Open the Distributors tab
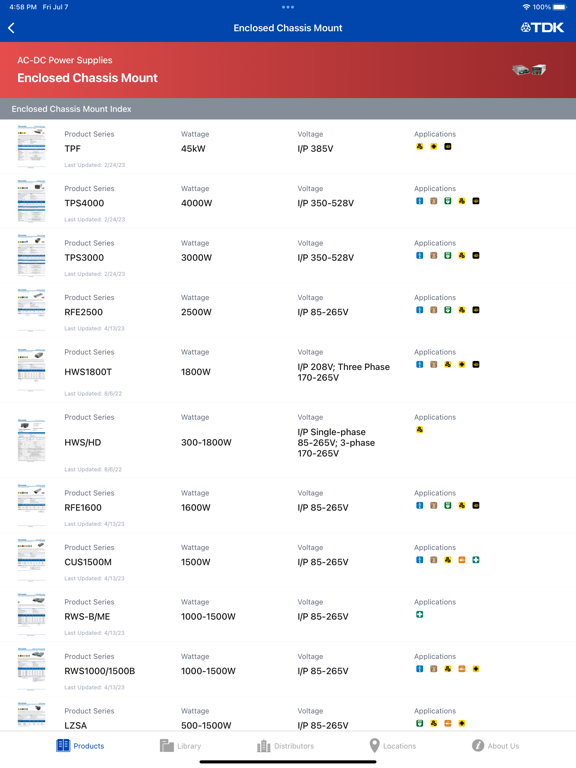 (286, 745)
